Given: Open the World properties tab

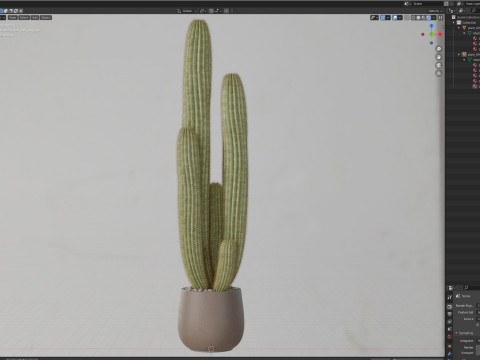Looking at the screenshot, I should (450, 337).
